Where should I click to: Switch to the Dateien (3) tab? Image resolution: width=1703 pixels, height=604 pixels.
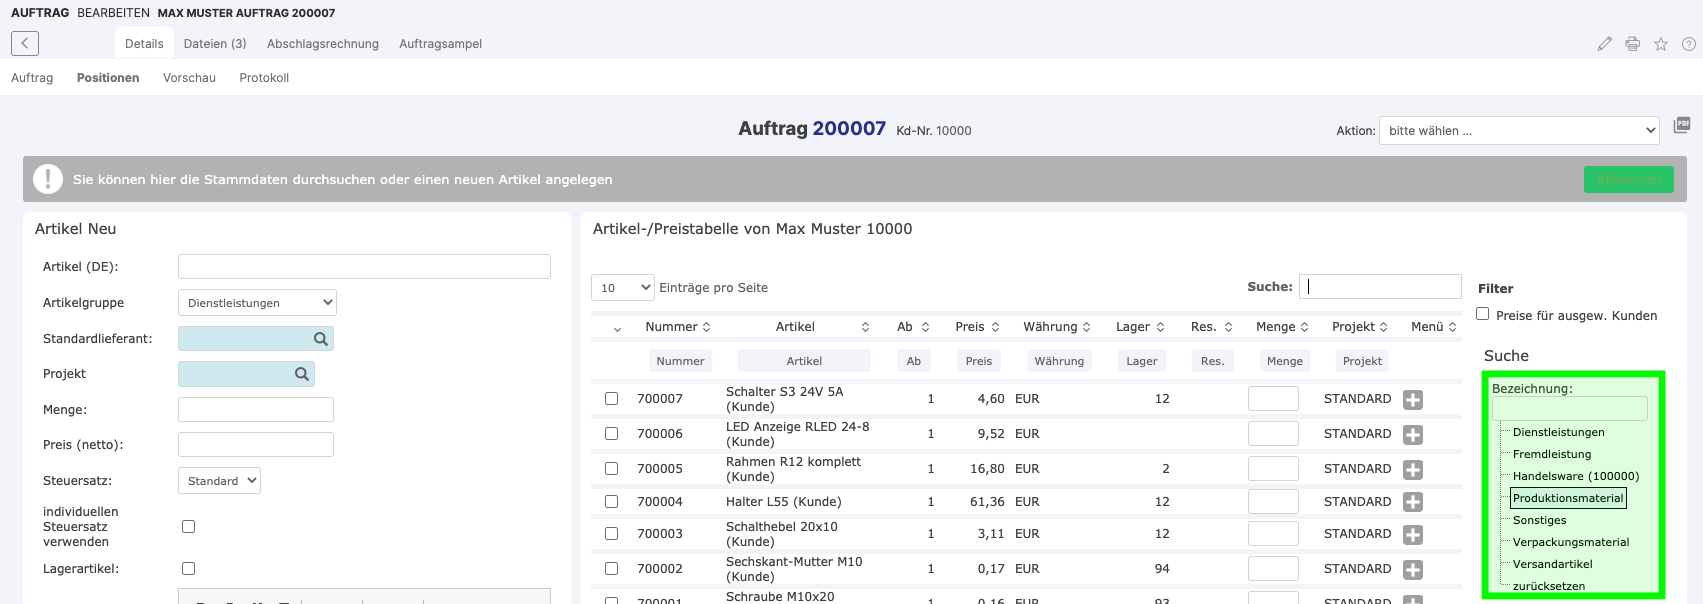(215, 44)
